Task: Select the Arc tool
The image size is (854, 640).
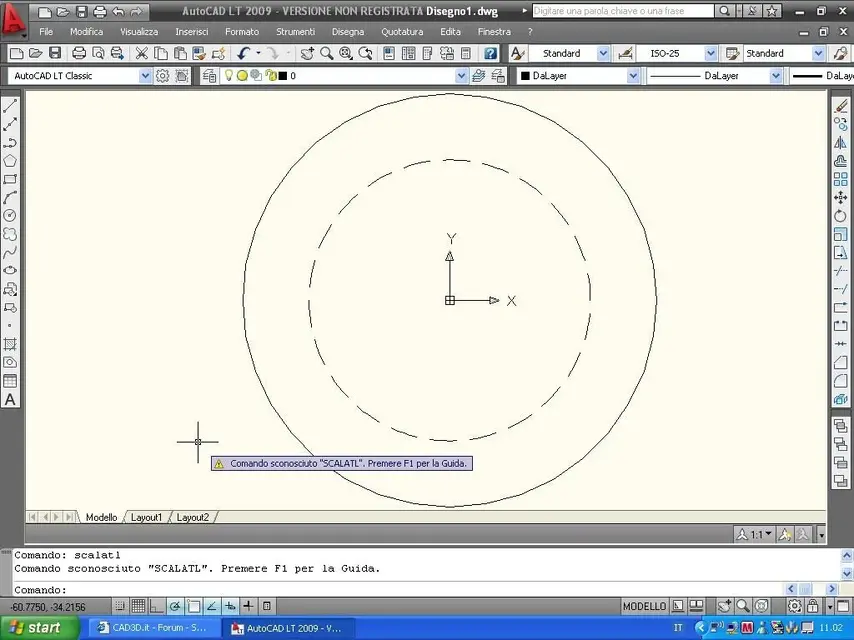Action: click(x=10, y=198)
